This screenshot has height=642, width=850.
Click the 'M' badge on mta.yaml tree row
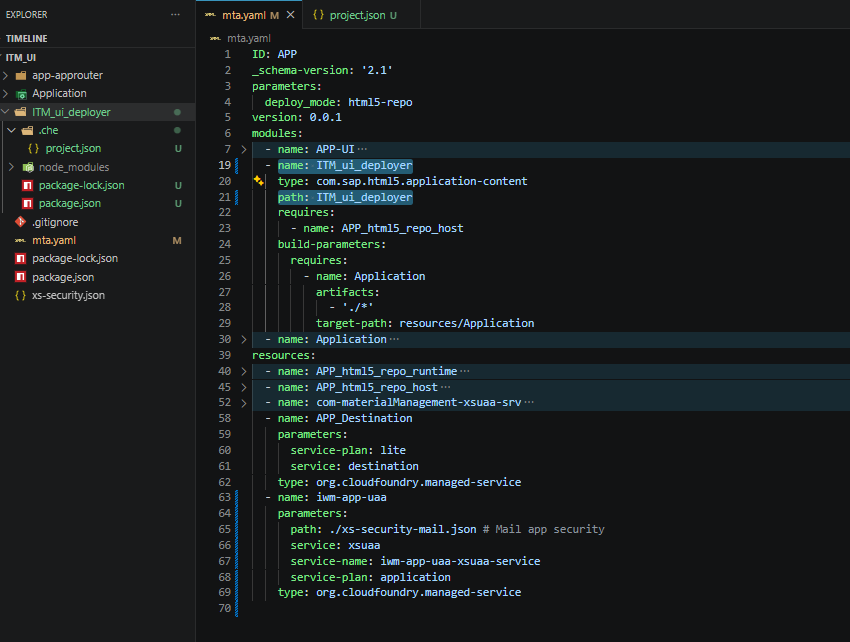pyautogui.click(x=177, y=240)
